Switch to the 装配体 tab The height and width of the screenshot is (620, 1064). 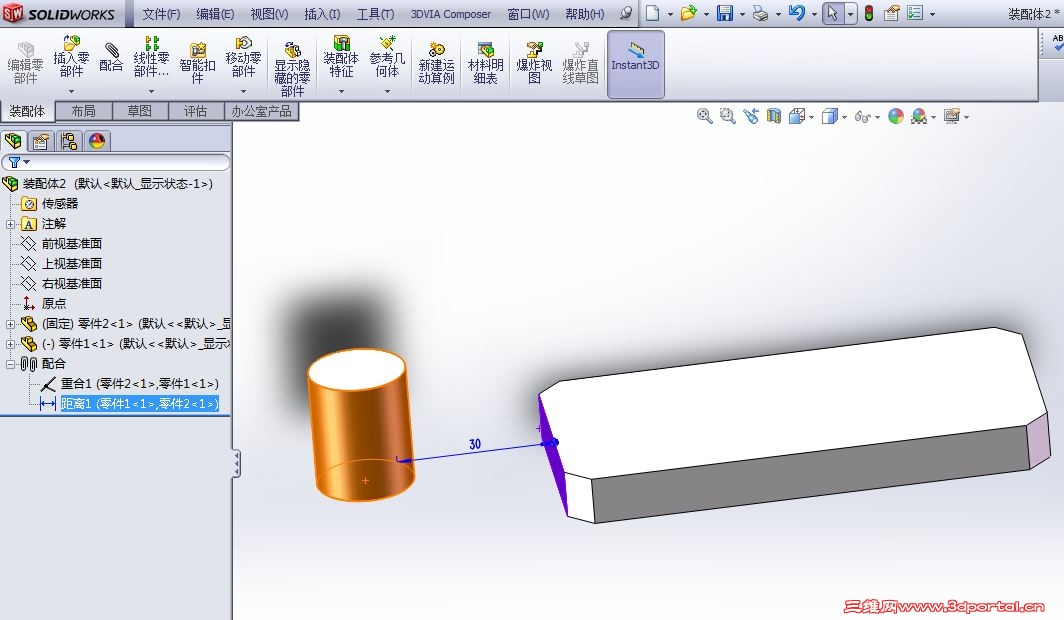click(x=27, y=111)
